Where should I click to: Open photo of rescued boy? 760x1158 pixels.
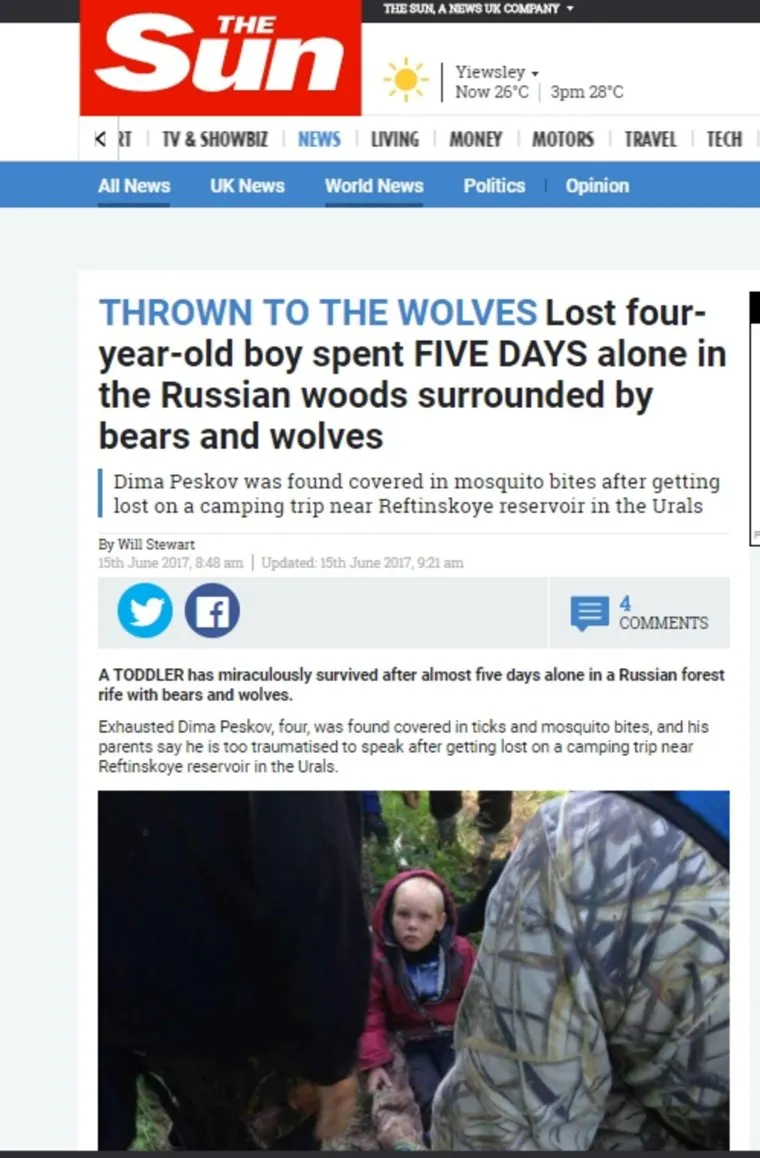[414, 970]
